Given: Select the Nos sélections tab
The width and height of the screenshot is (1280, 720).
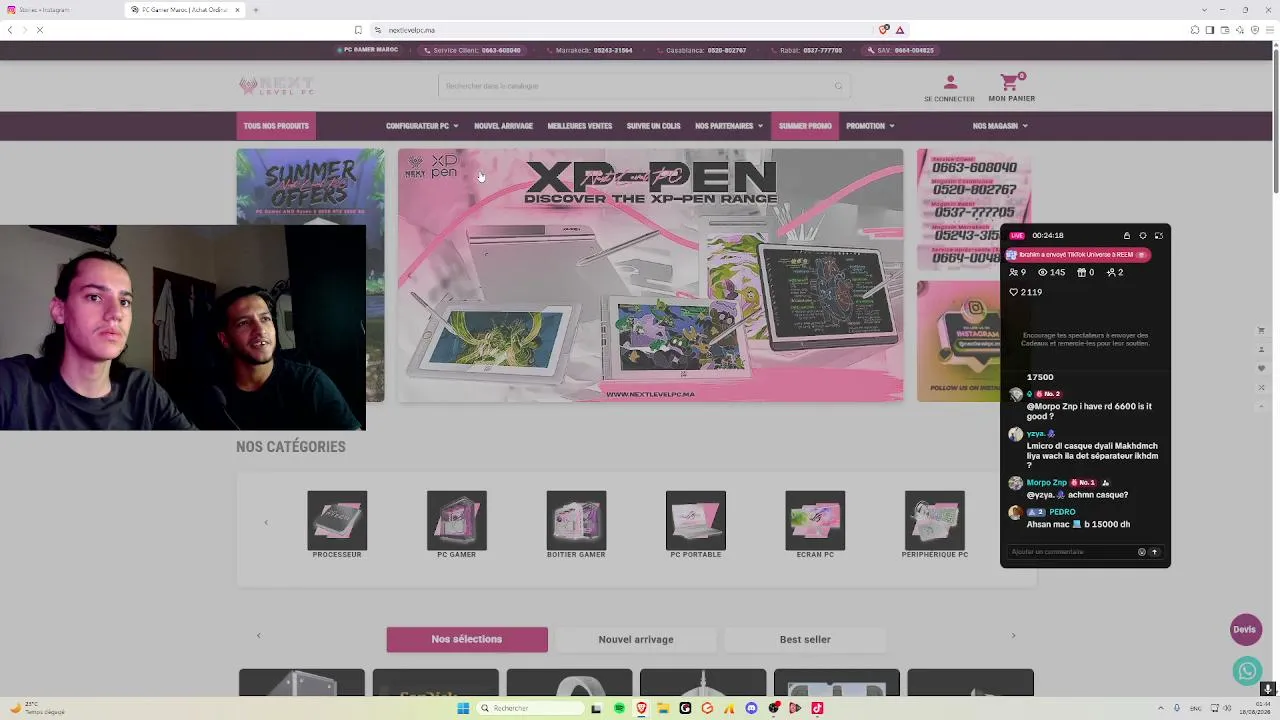Looking at the screenshot, I should [467, 639].
